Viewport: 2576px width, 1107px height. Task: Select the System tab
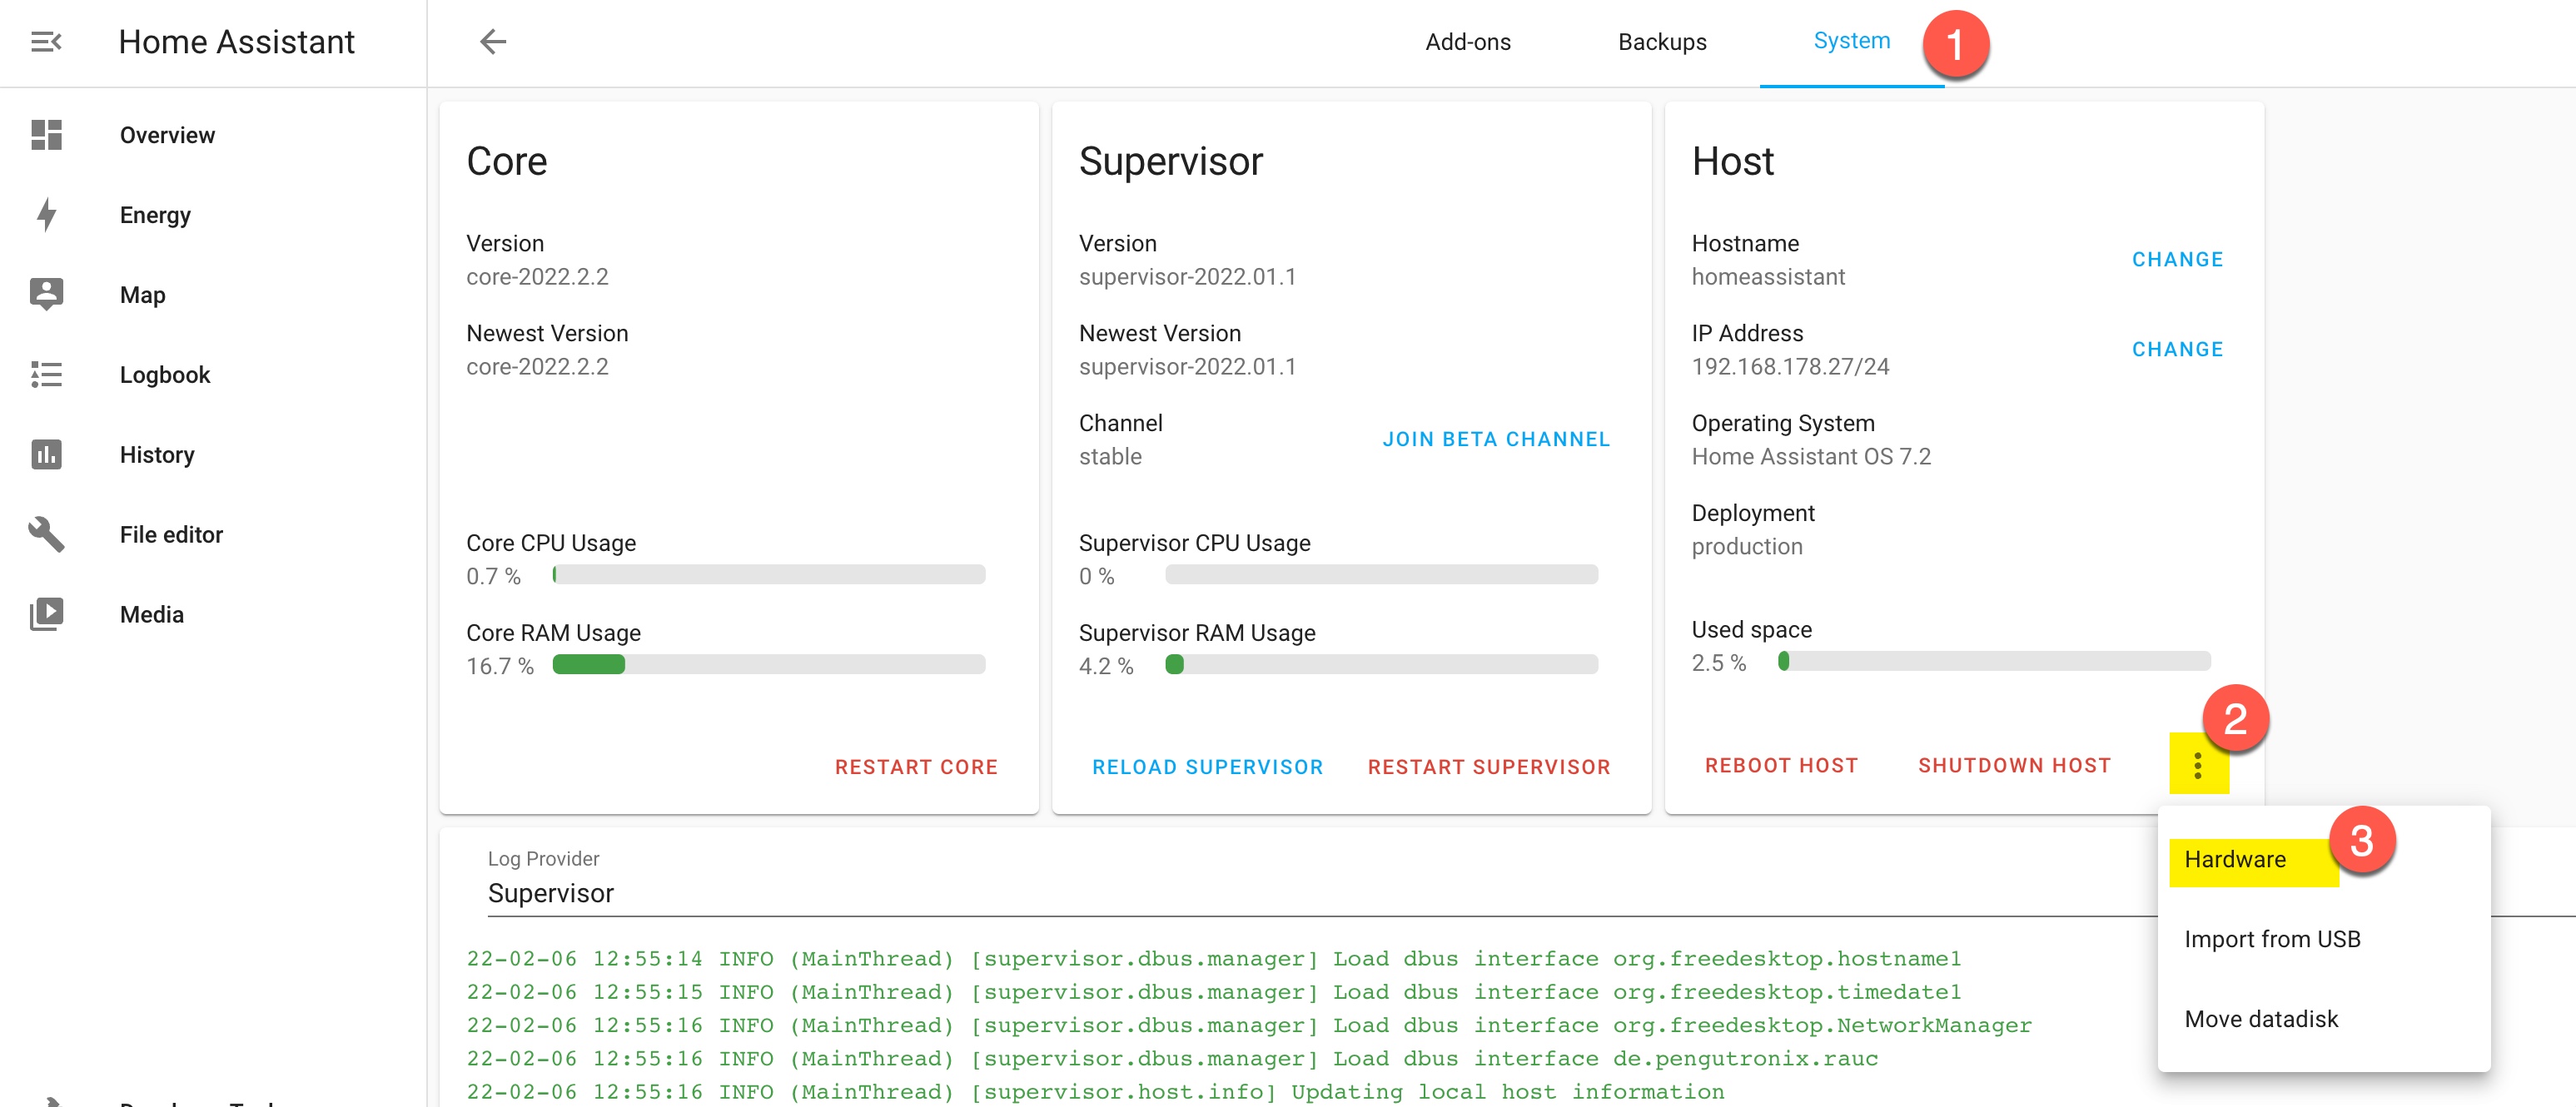1851,41
